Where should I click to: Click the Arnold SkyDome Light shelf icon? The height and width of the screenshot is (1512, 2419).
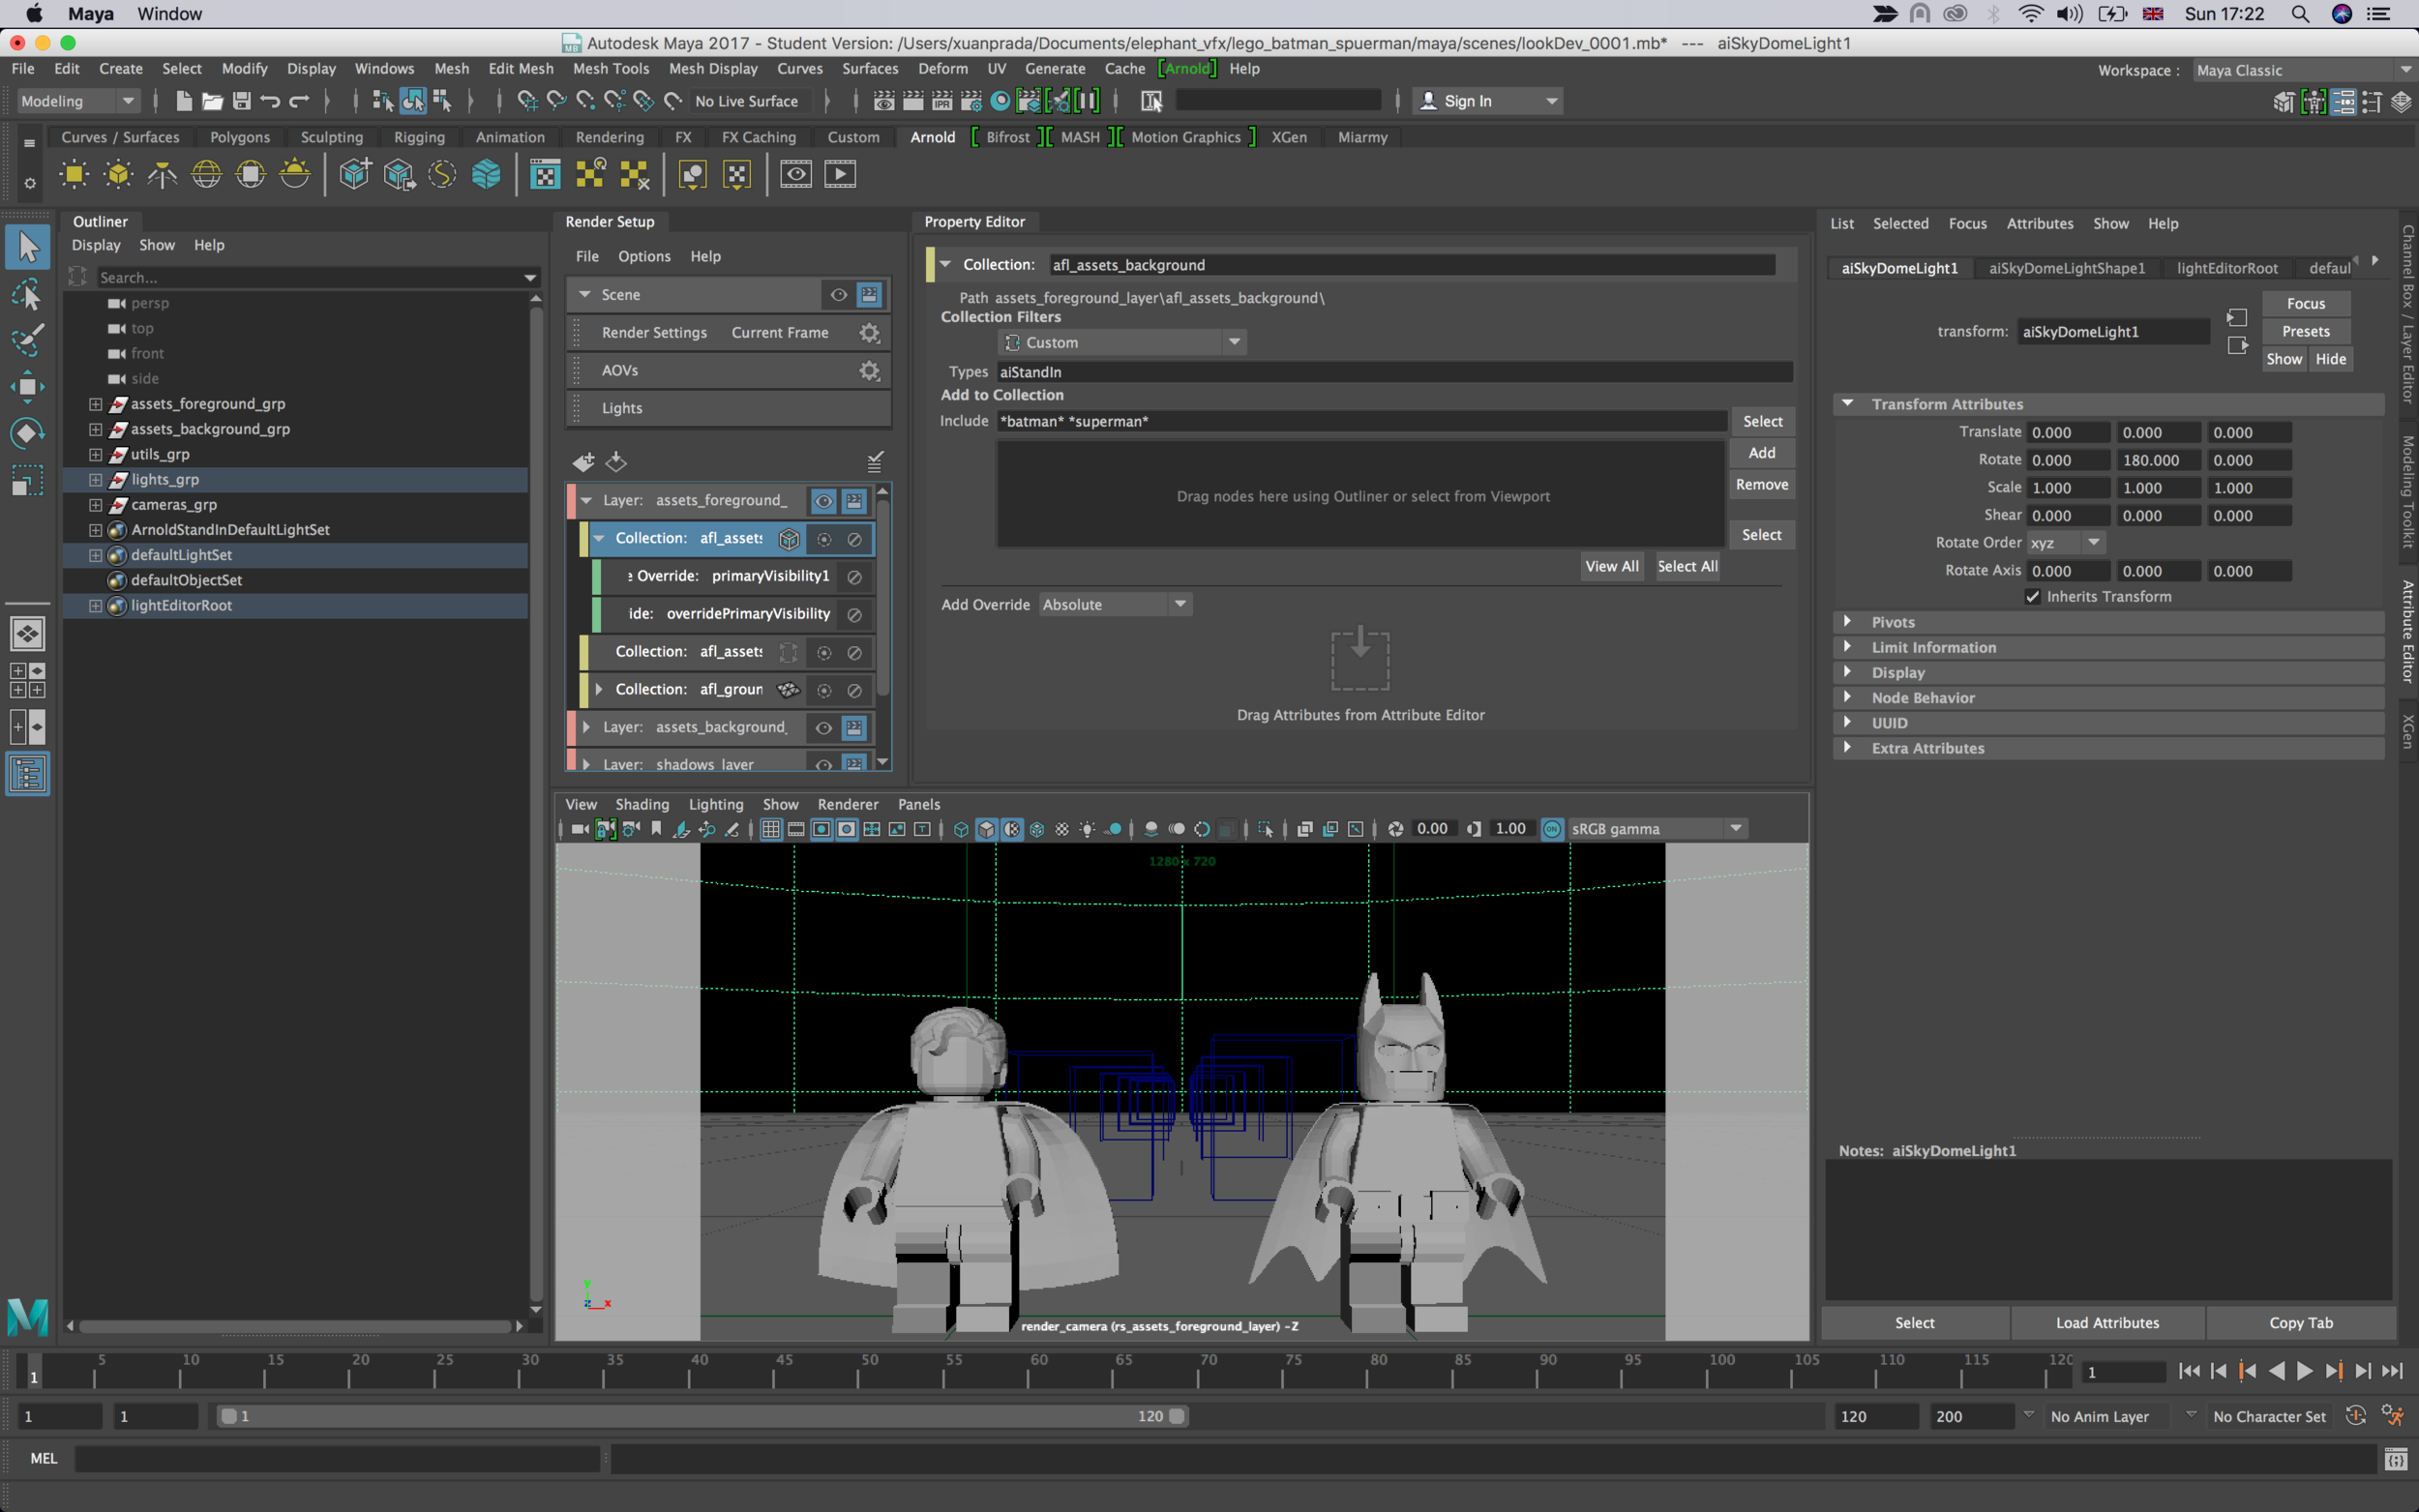coord(206,175)
